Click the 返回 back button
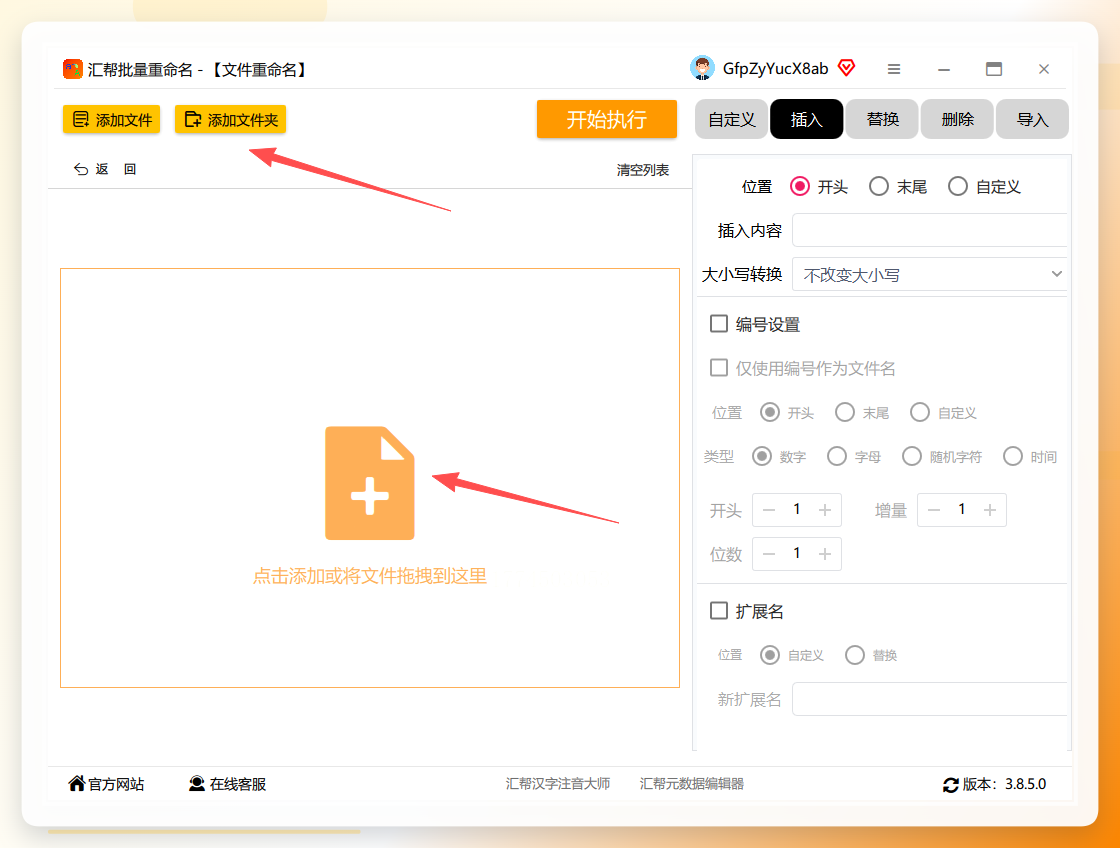The image size is (1120, 848). 104,169
